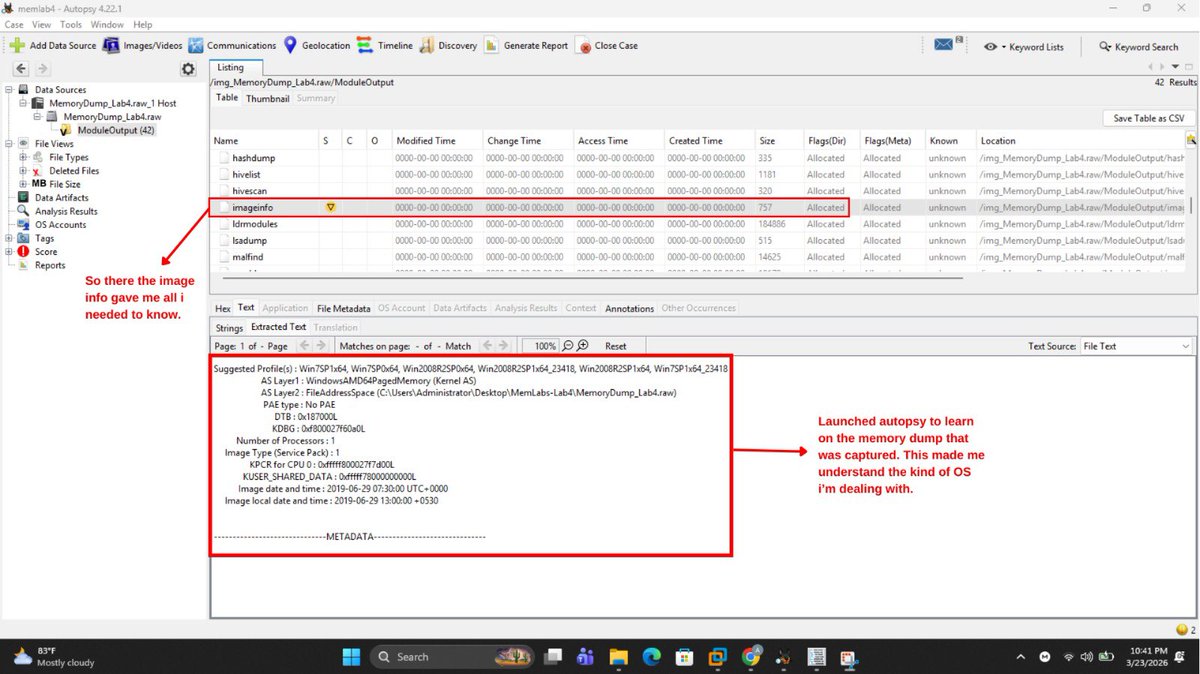Open the Geolocation map tool
The width and height of the screenshot is (1200, 674).
[316, 45]
